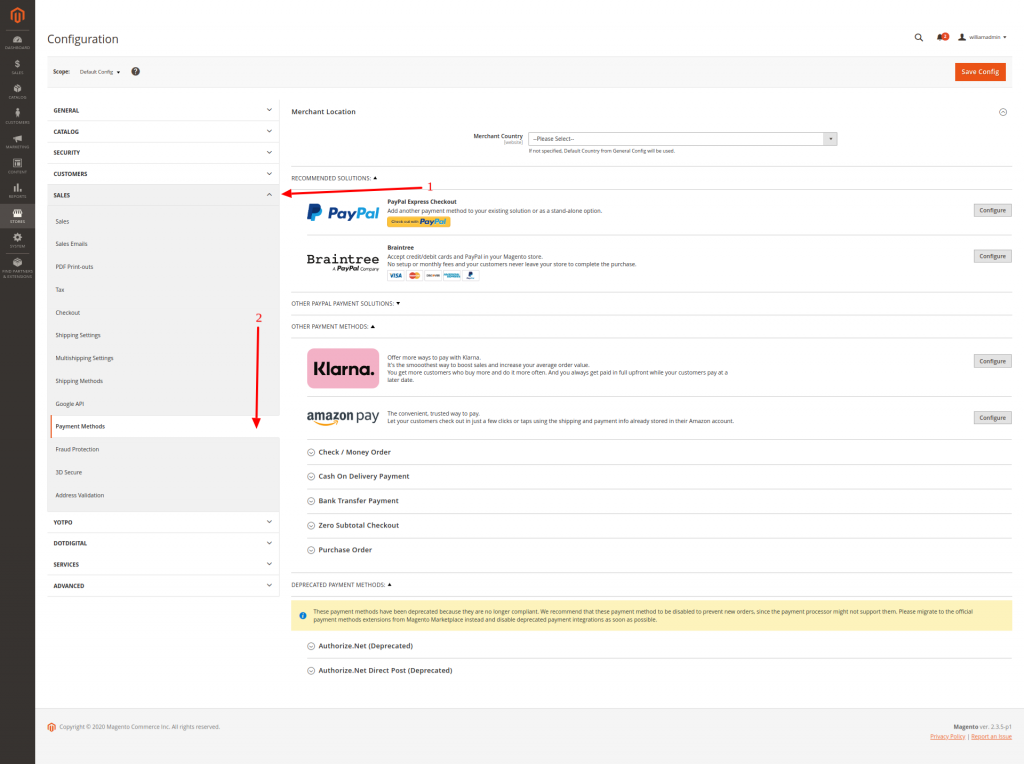Click the search magnifier icon

[919, 37]
